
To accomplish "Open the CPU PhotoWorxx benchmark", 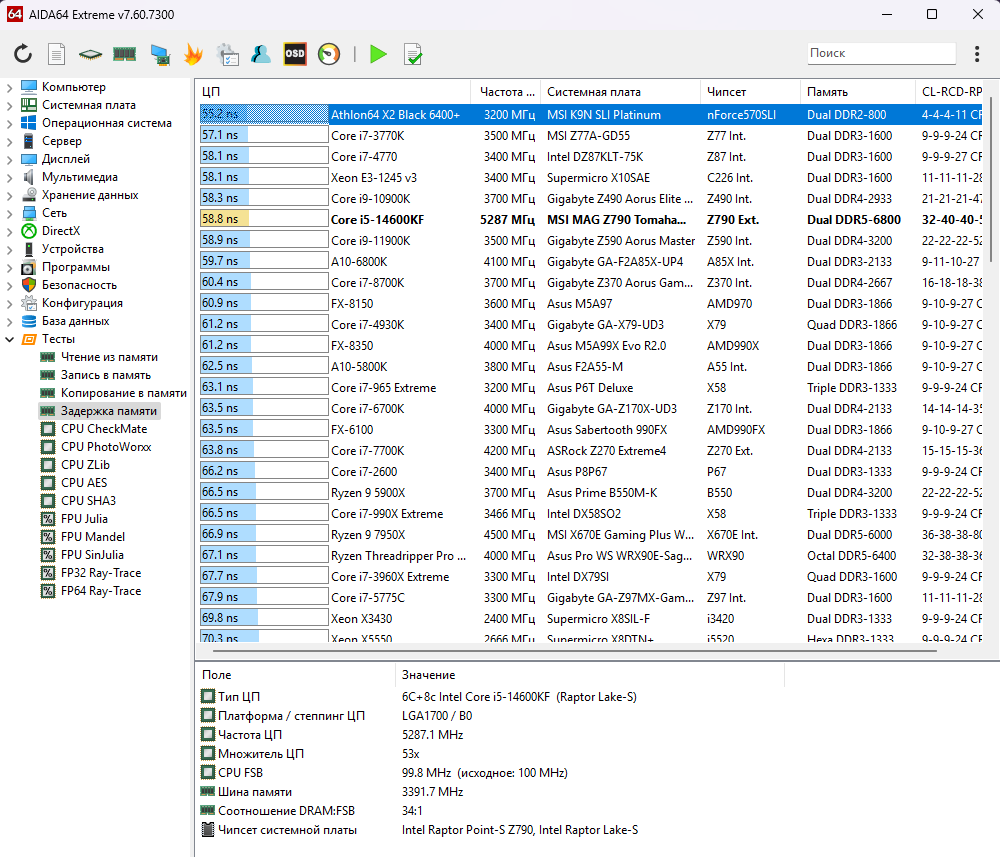I will click(x=106, y=447).
